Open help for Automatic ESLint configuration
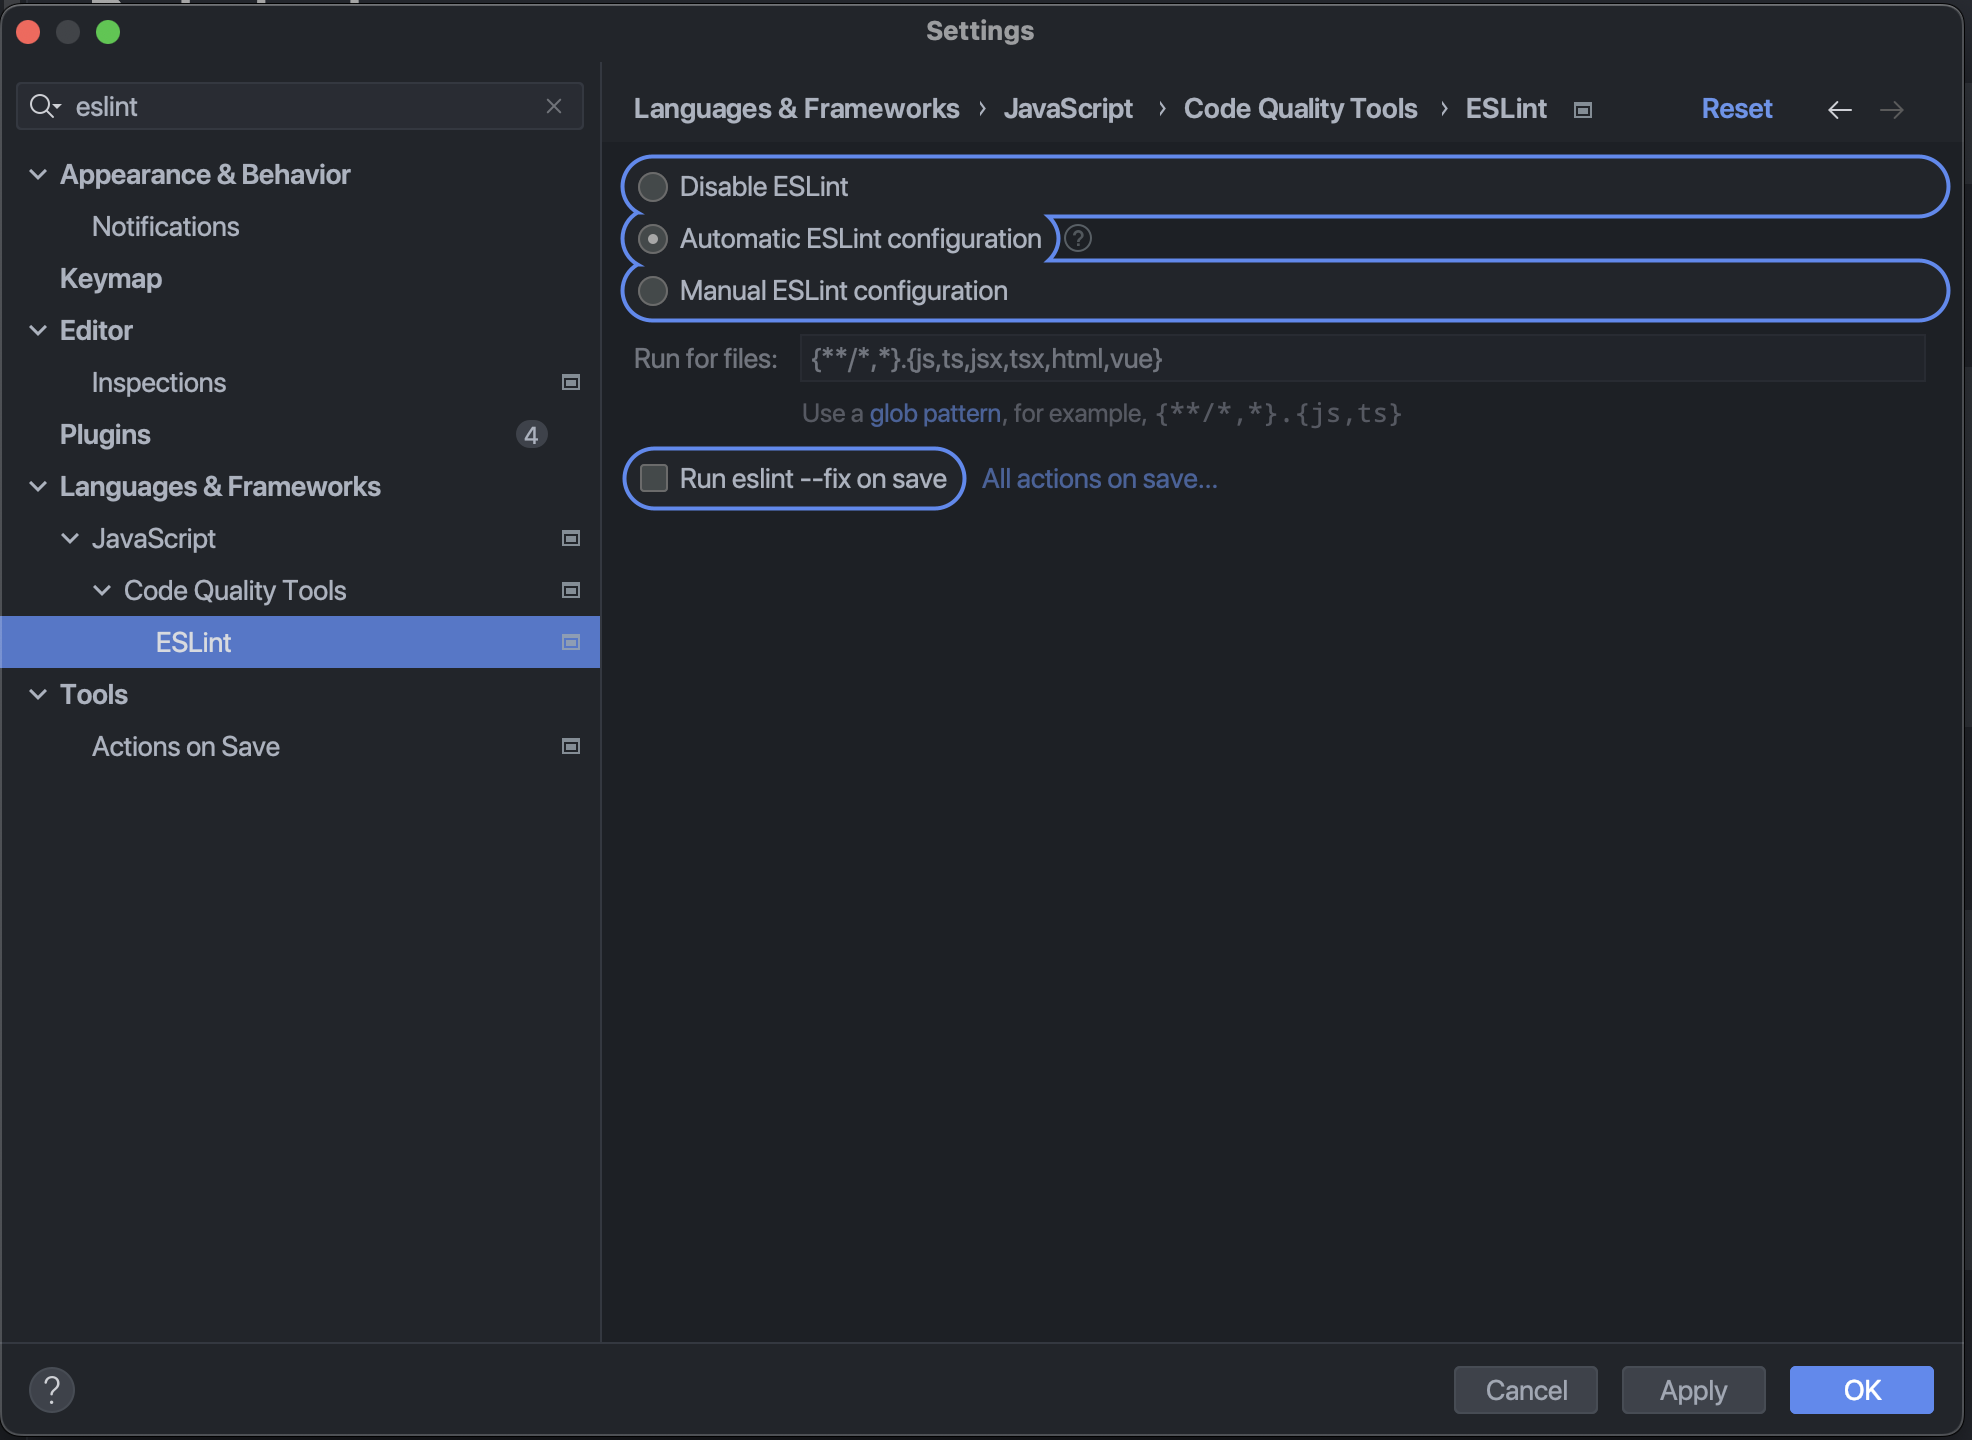Image resolution: width=1972 pixels, height=1440 pixels. pos(1078,238)
